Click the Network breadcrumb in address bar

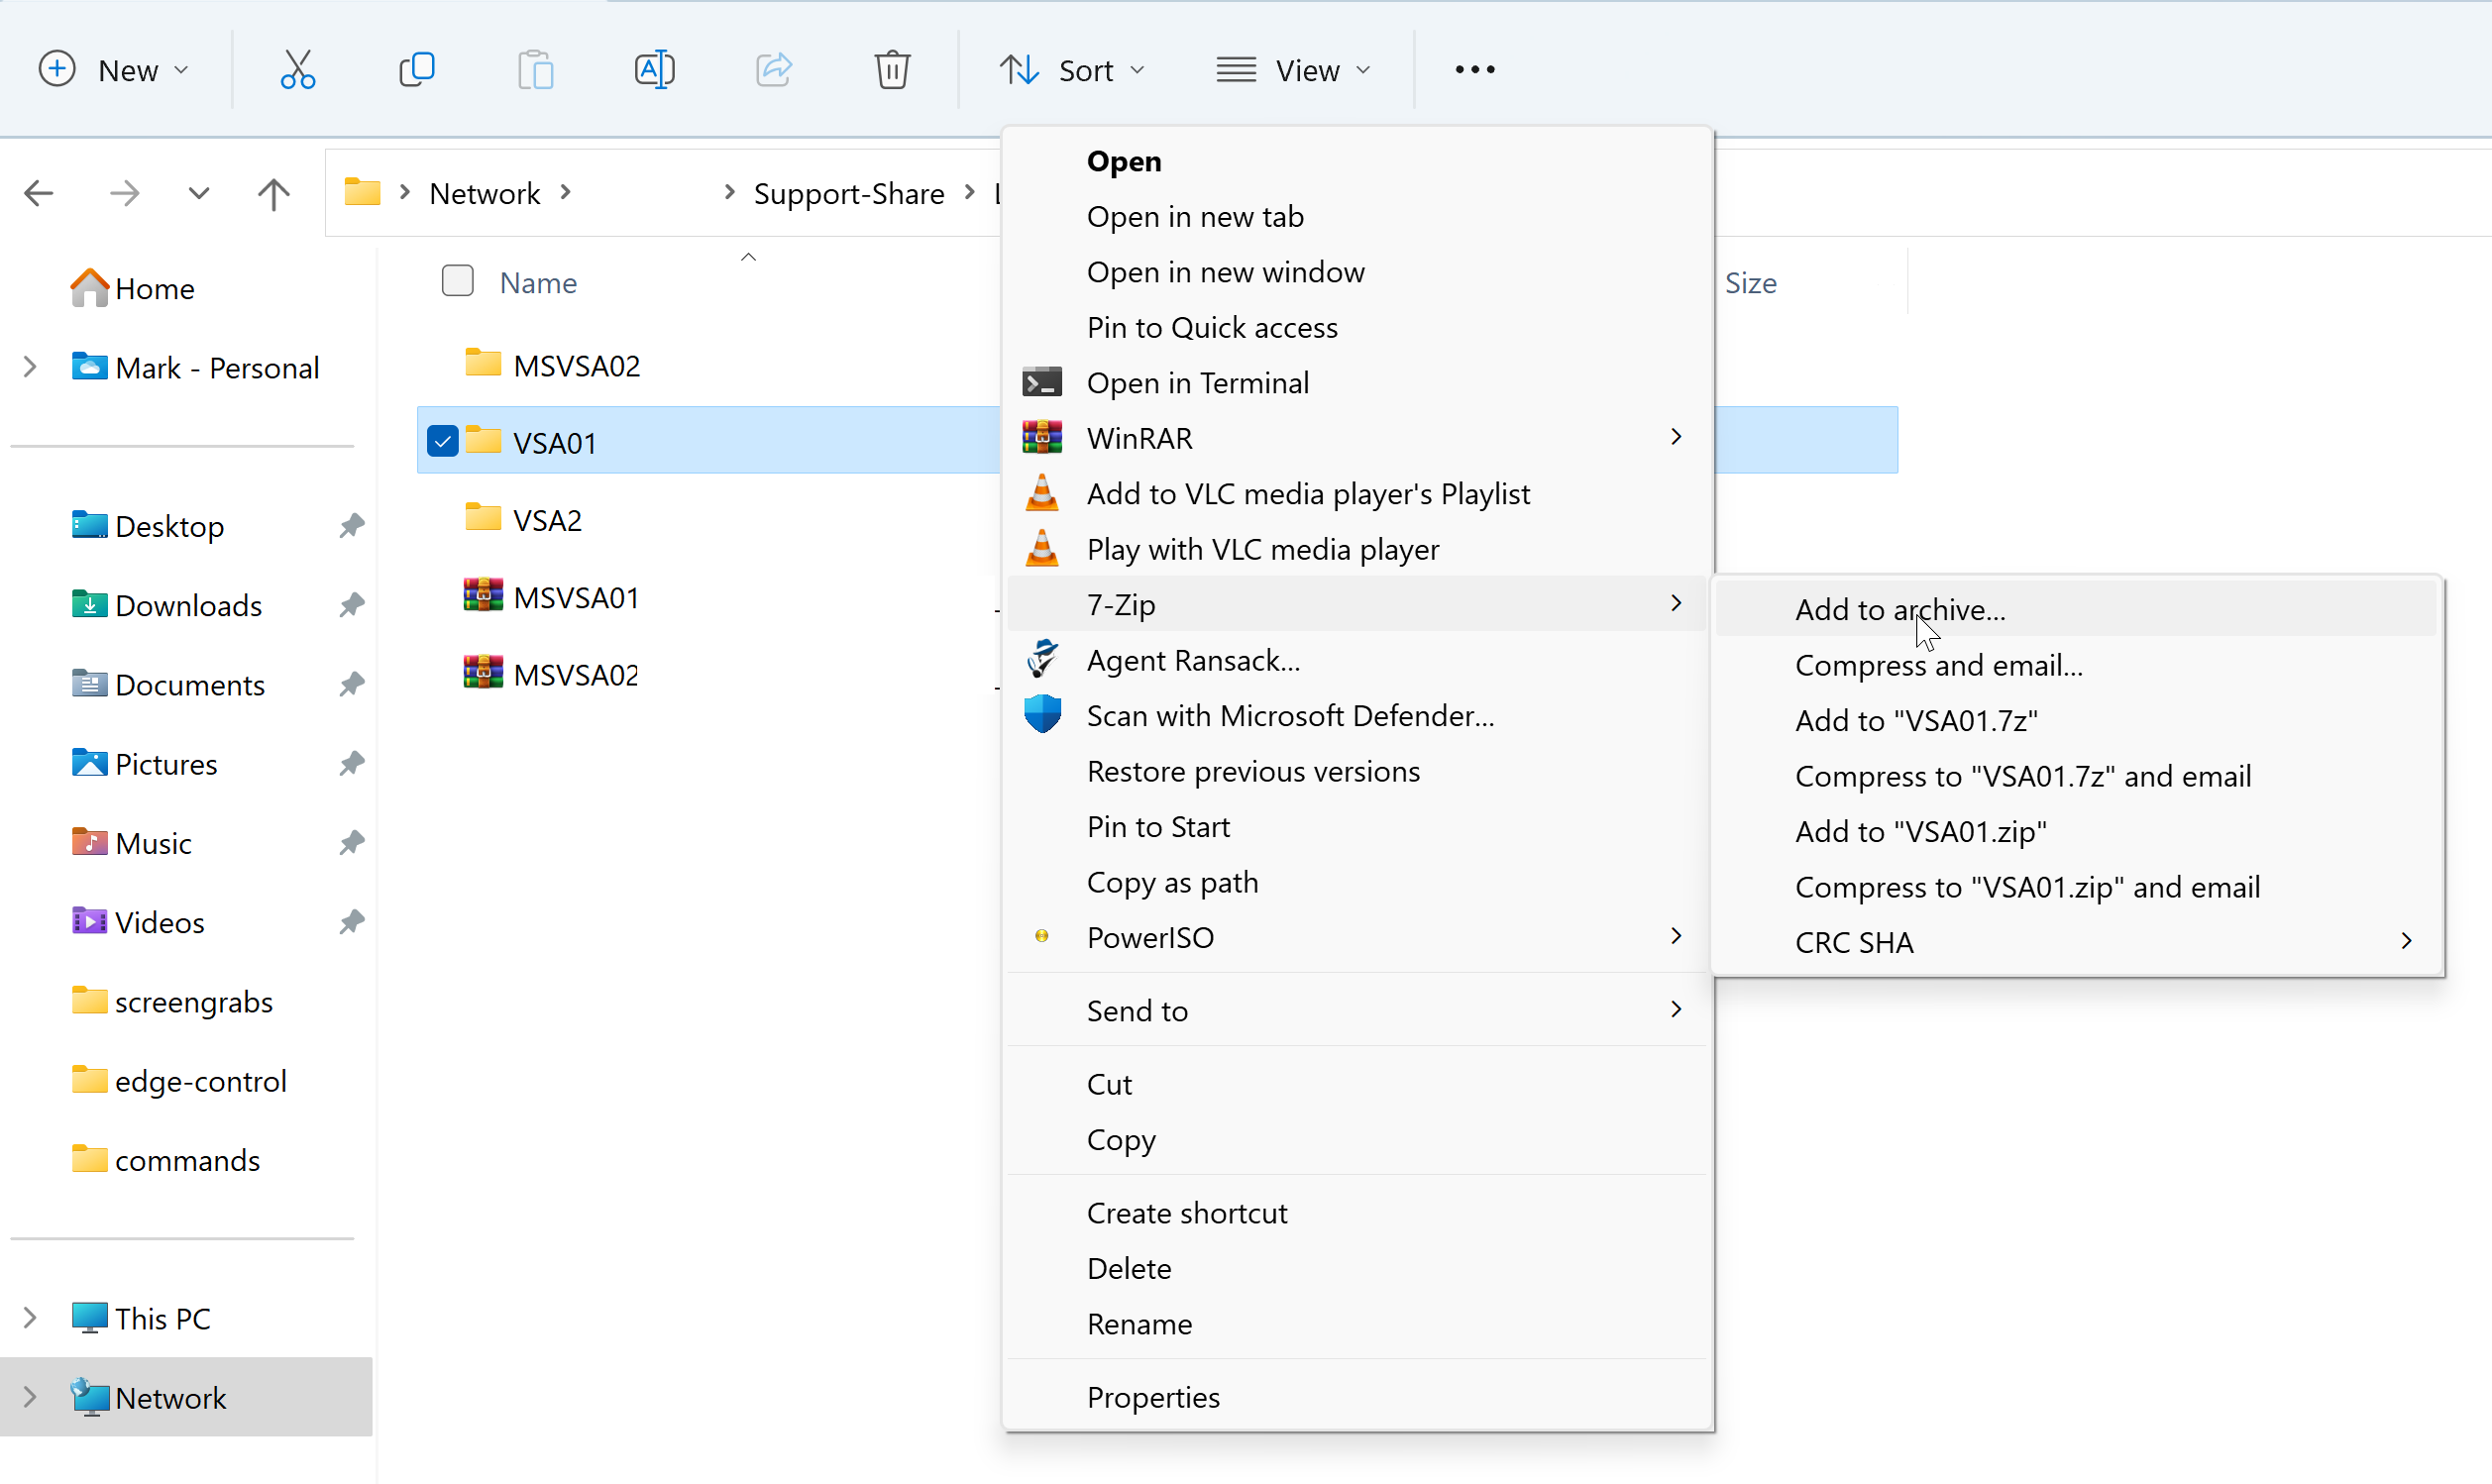click(484, 193)
